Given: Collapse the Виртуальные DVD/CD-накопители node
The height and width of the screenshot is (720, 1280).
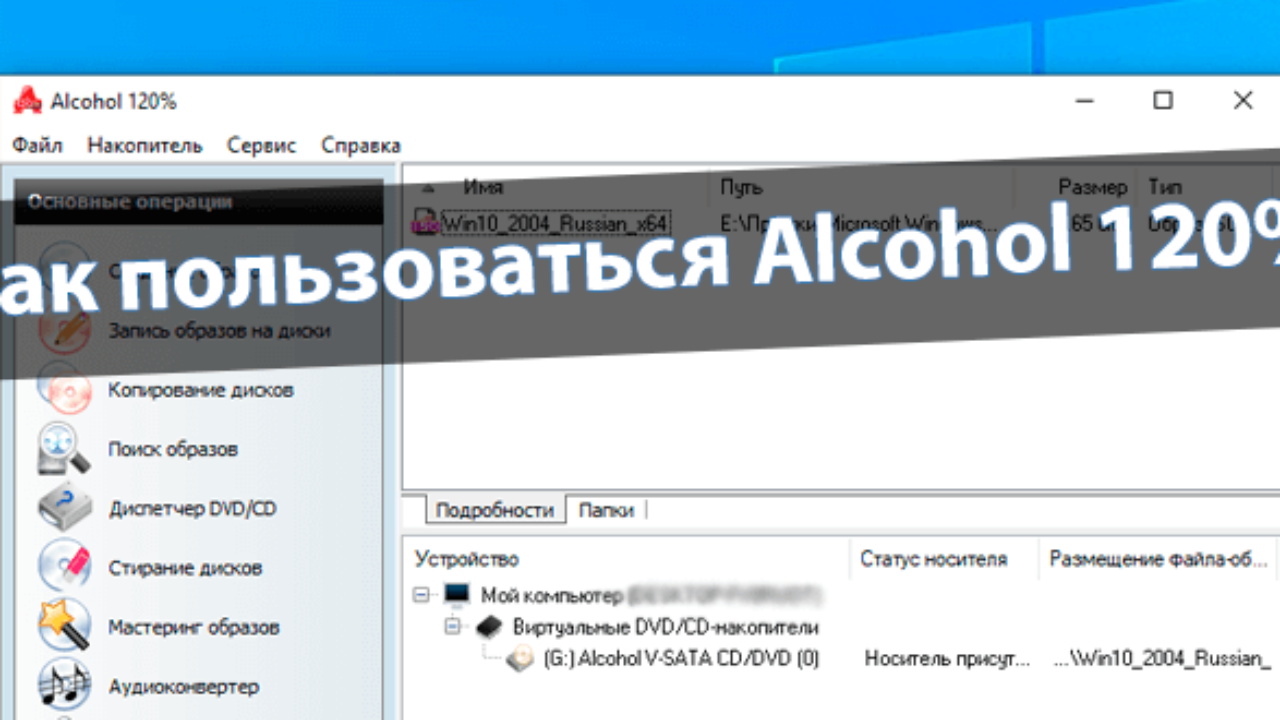Looking at the screenshot, I should coord(453,627).
